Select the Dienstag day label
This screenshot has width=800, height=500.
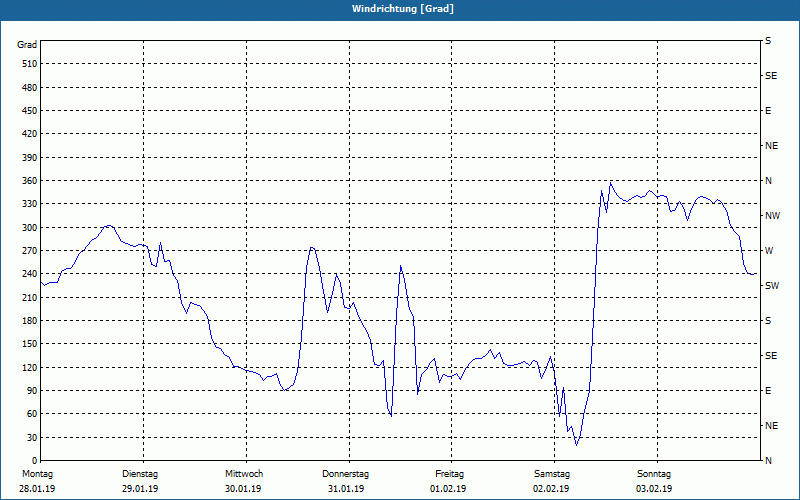point(140,474)
